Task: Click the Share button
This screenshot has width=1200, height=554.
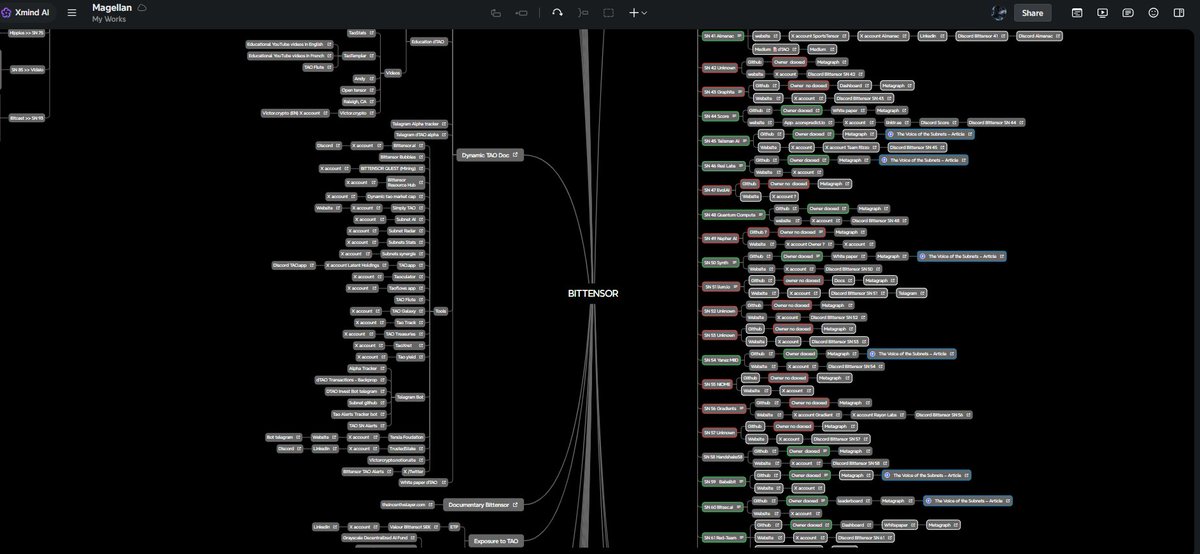Action: click(1032, 13)
